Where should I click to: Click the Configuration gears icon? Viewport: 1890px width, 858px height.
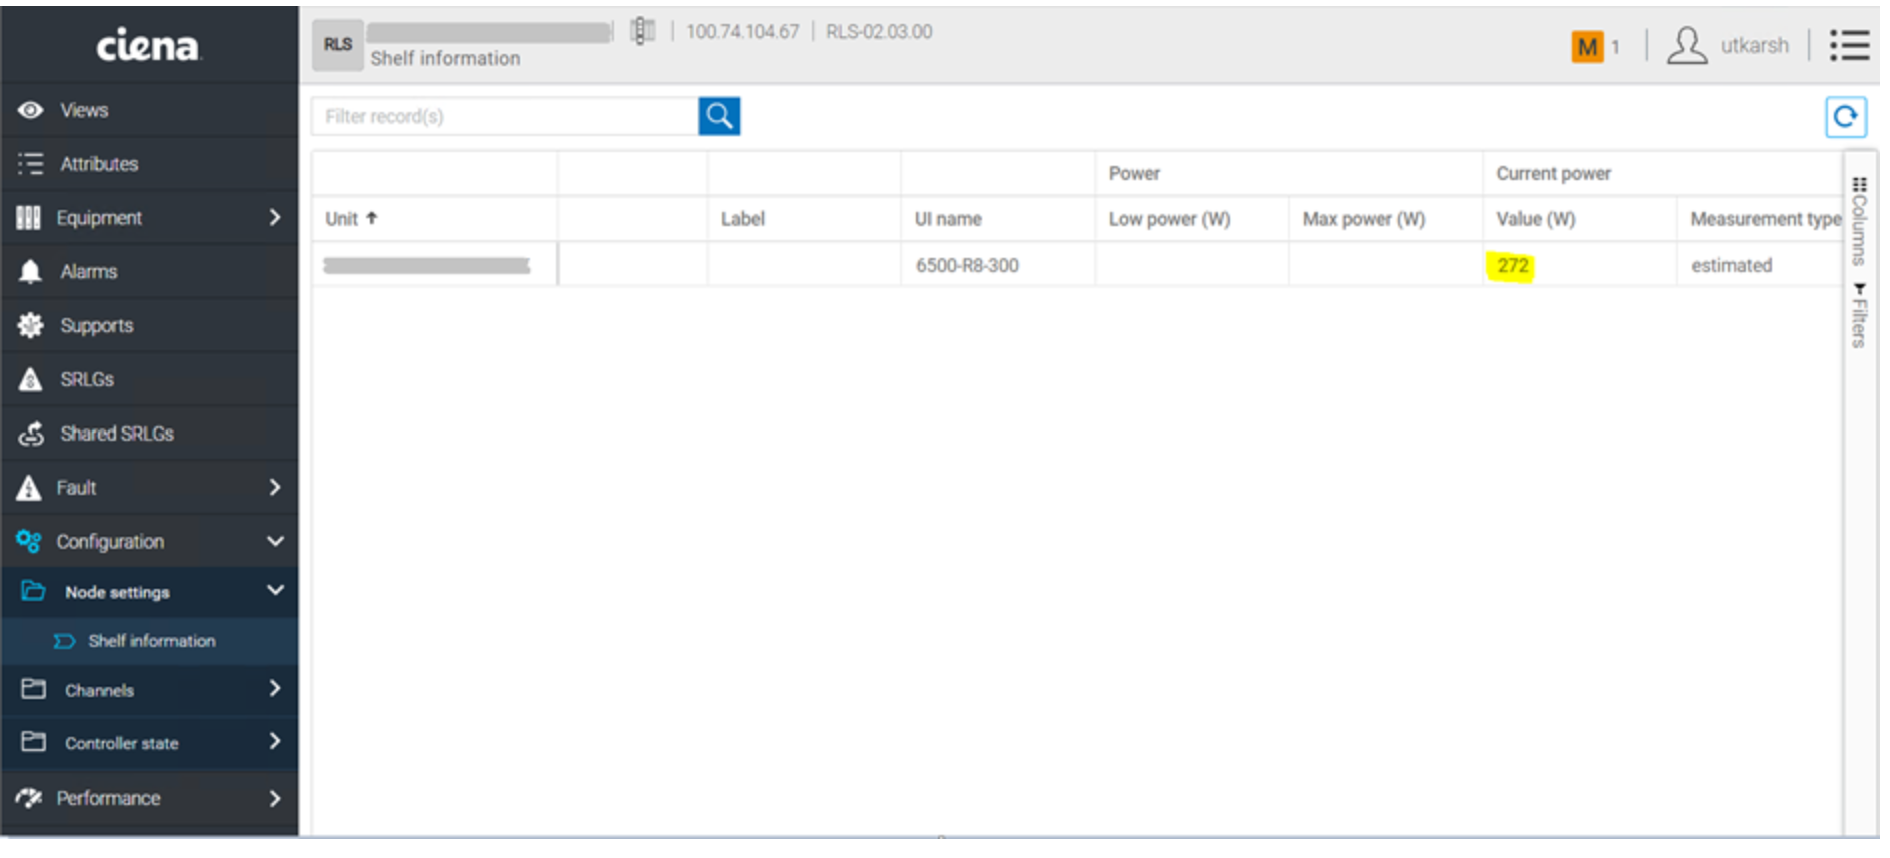click(x=29, y=541)
